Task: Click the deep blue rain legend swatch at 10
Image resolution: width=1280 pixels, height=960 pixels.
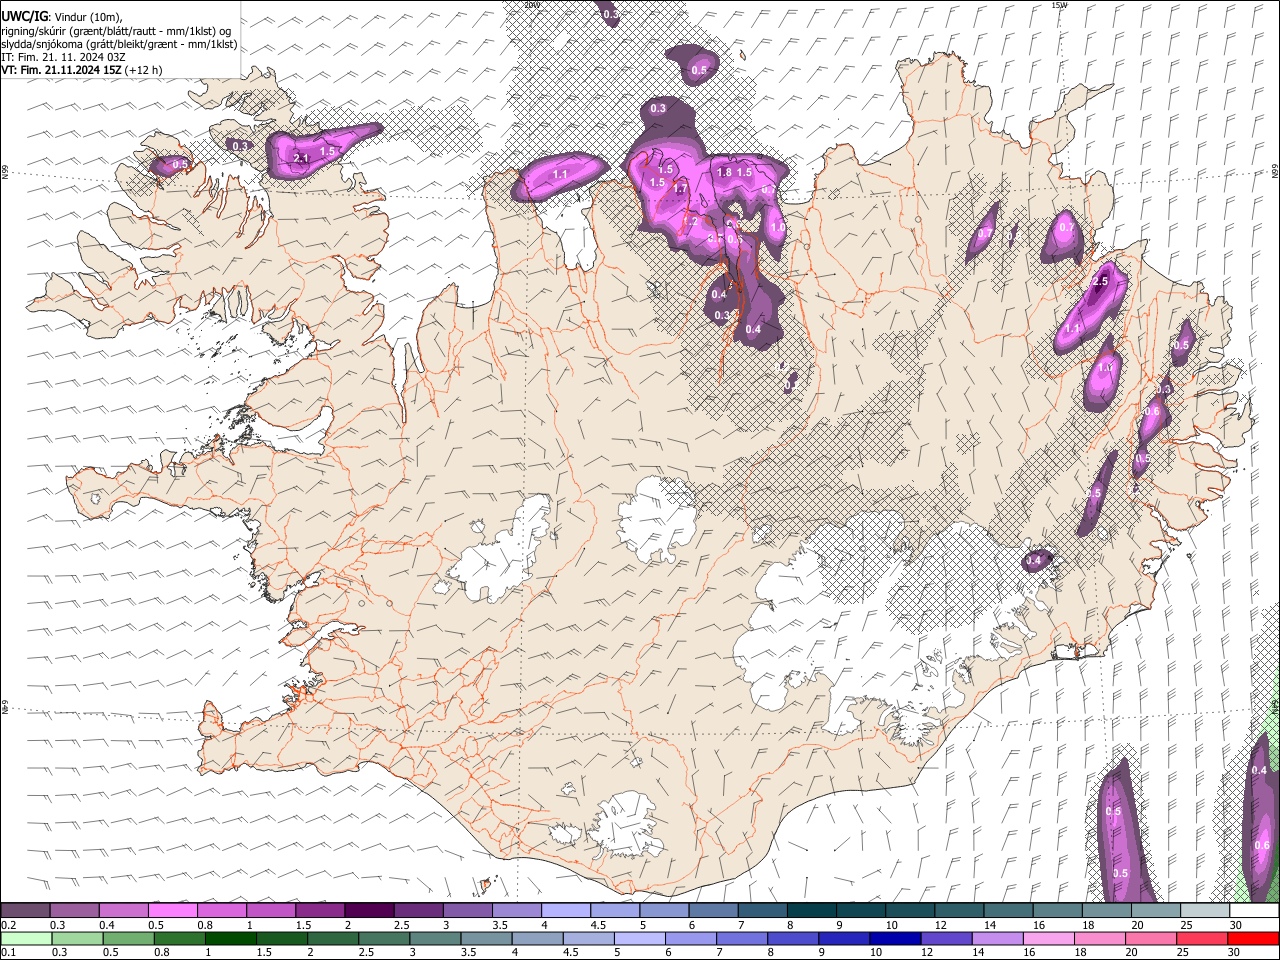Action: pyautogui.click(x=895, y=938)
